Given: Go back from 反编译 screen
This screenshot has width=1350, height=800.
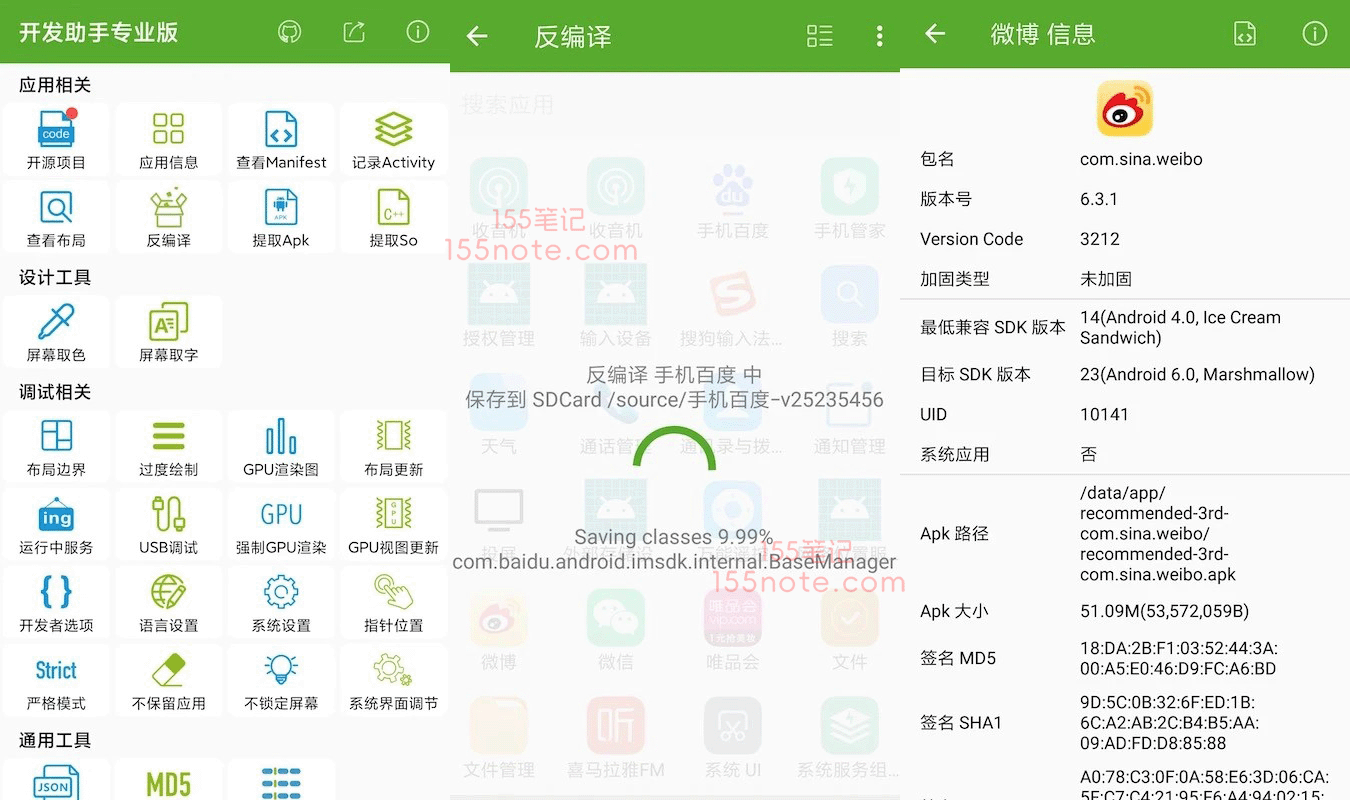Looking at the screenshot, I should 477,37.
